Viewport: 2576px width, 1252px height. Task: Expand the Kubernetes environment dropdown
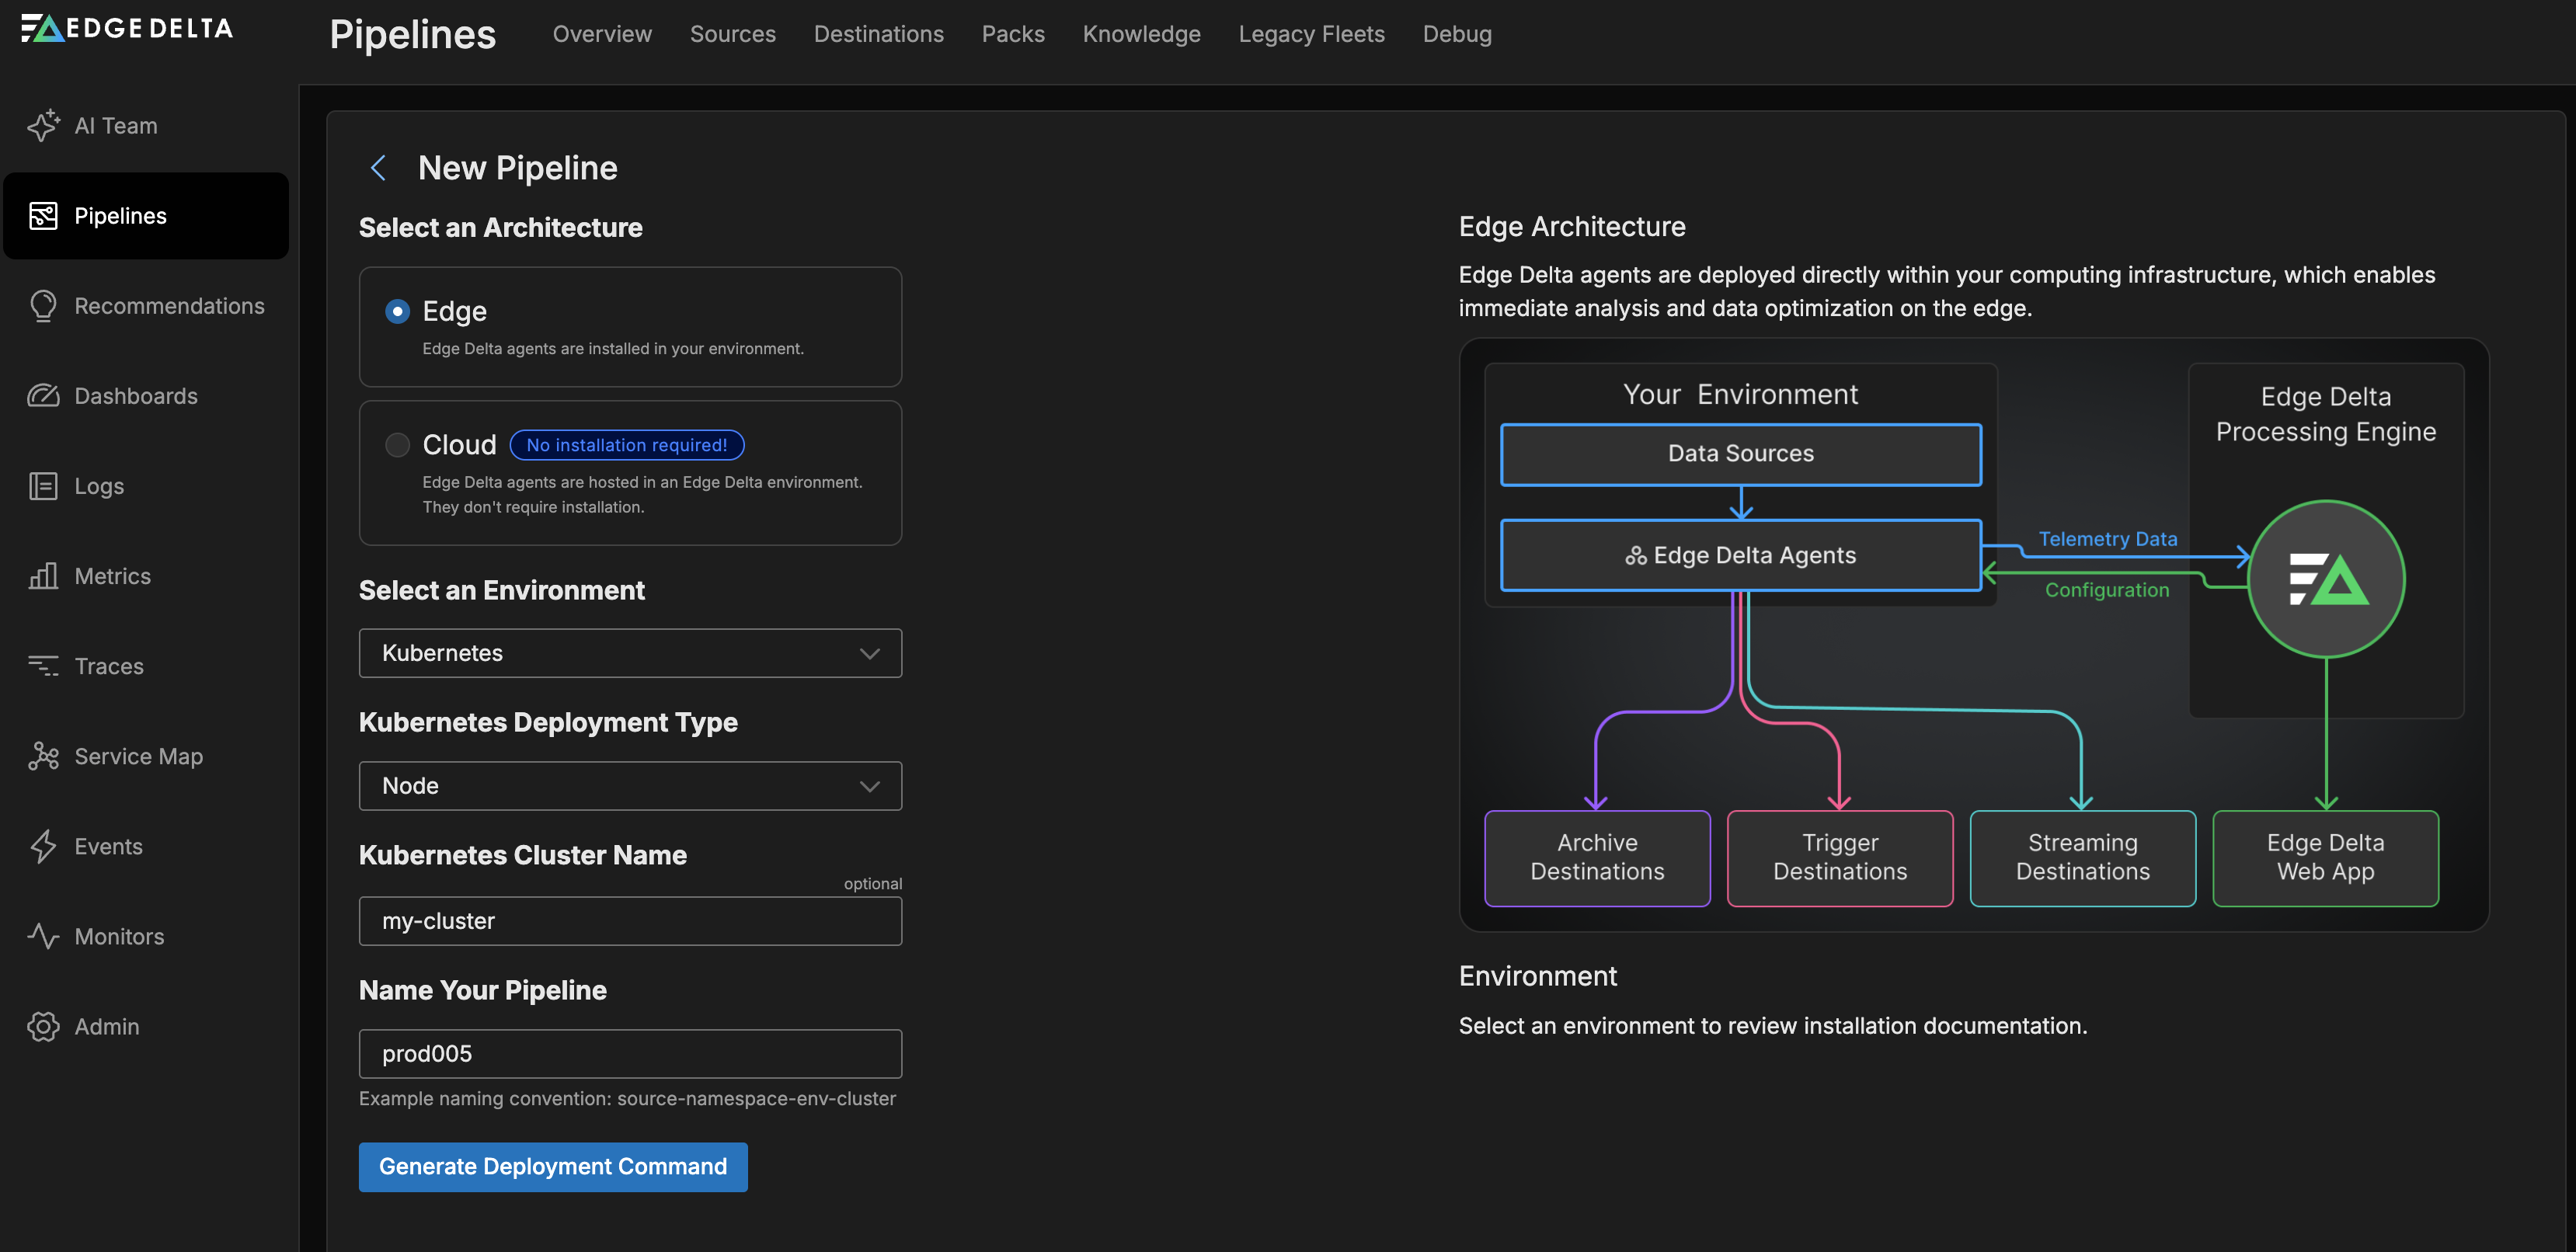tap(630, 653)
